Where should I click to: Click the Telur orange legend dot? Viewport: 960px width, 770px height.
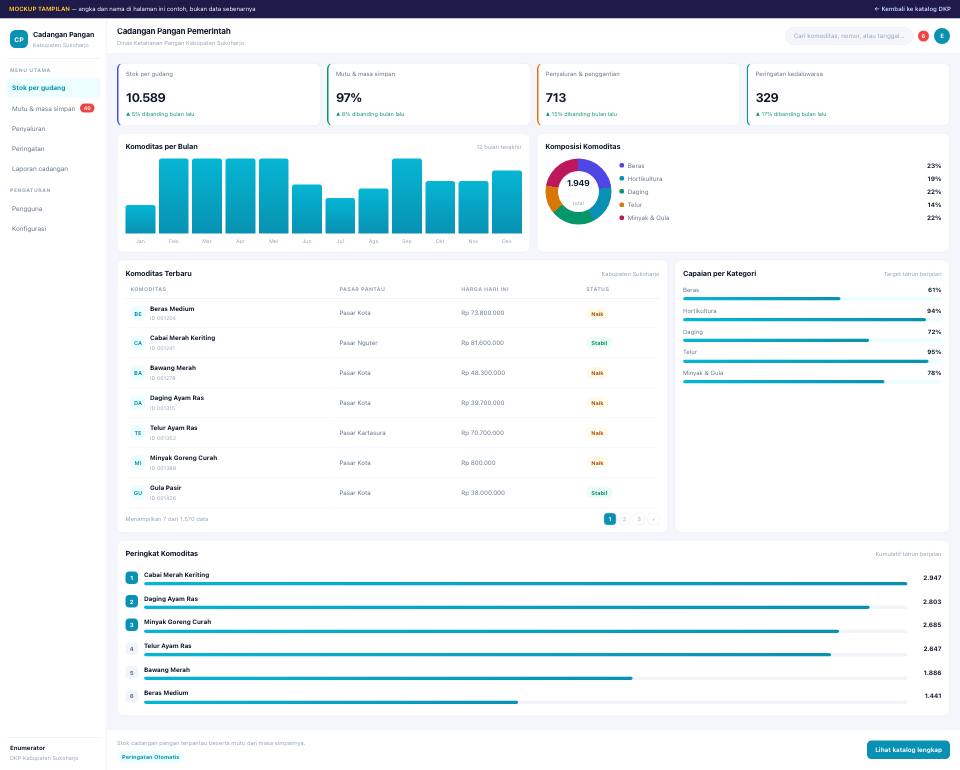[621, 204]
